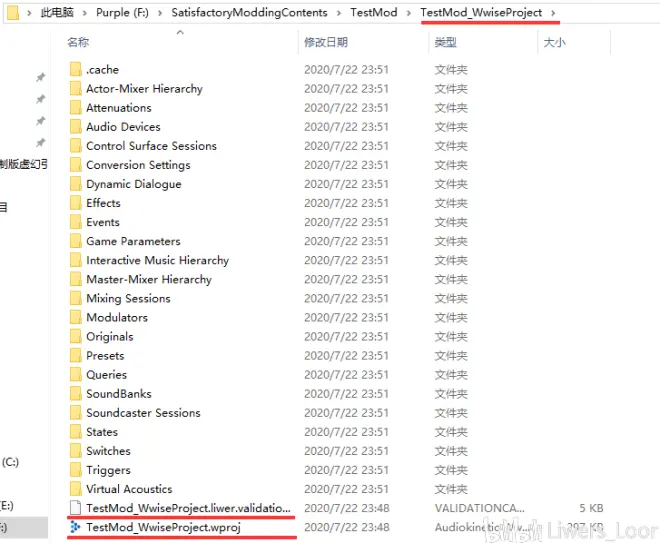Select Interactive Music Hierarchy folder icon
Viewport: 660px width, 543px height.
[76, 260]
